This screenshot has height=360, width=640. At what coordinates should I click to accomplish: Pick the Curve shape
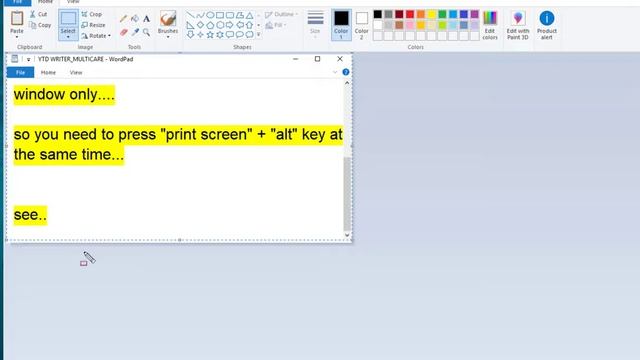coord(200,15)
